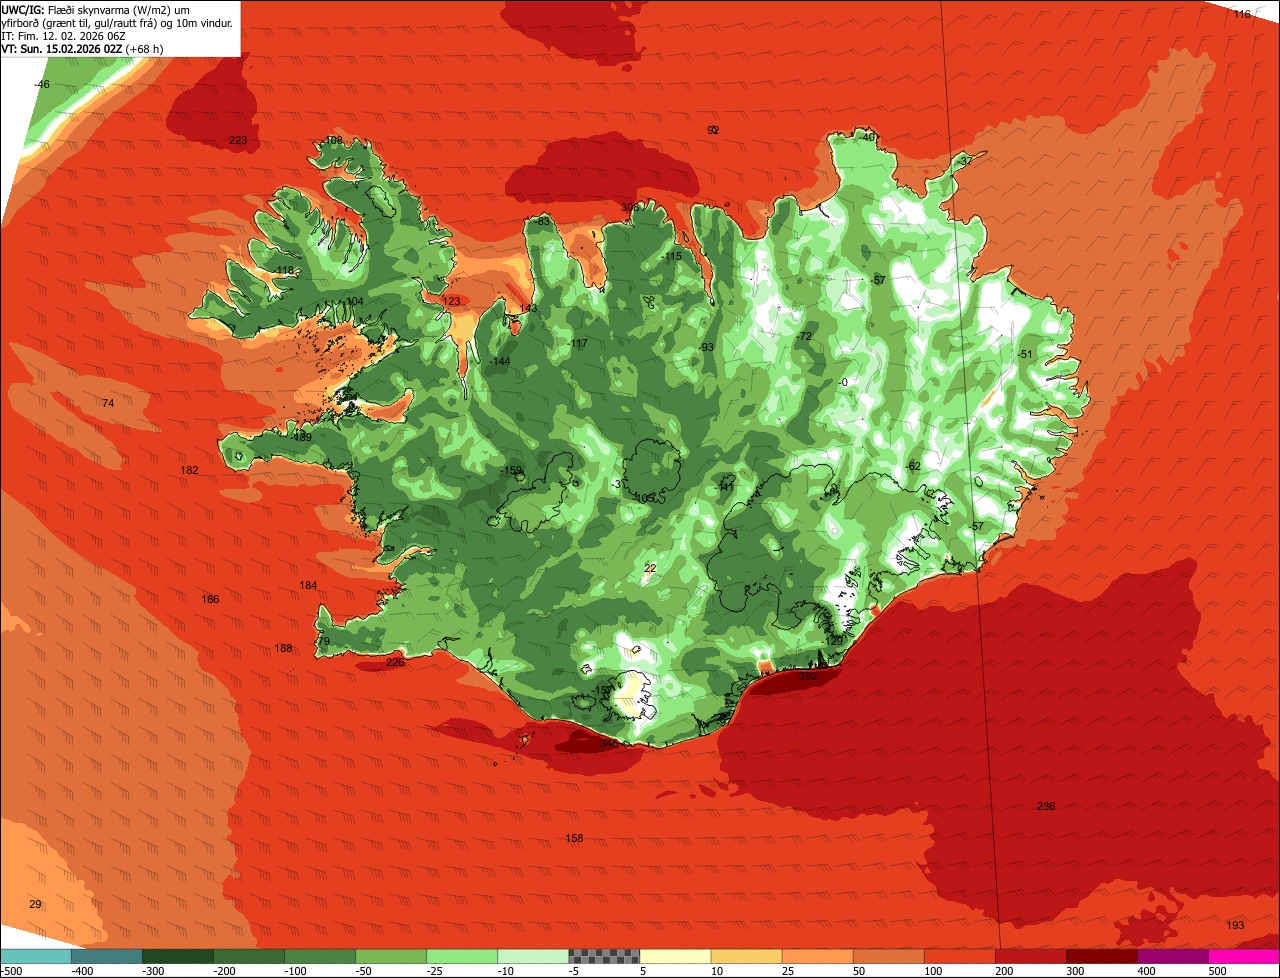Click the value 186 over the sea
This screenshot has width=1280, height=978.
(210, 599)
